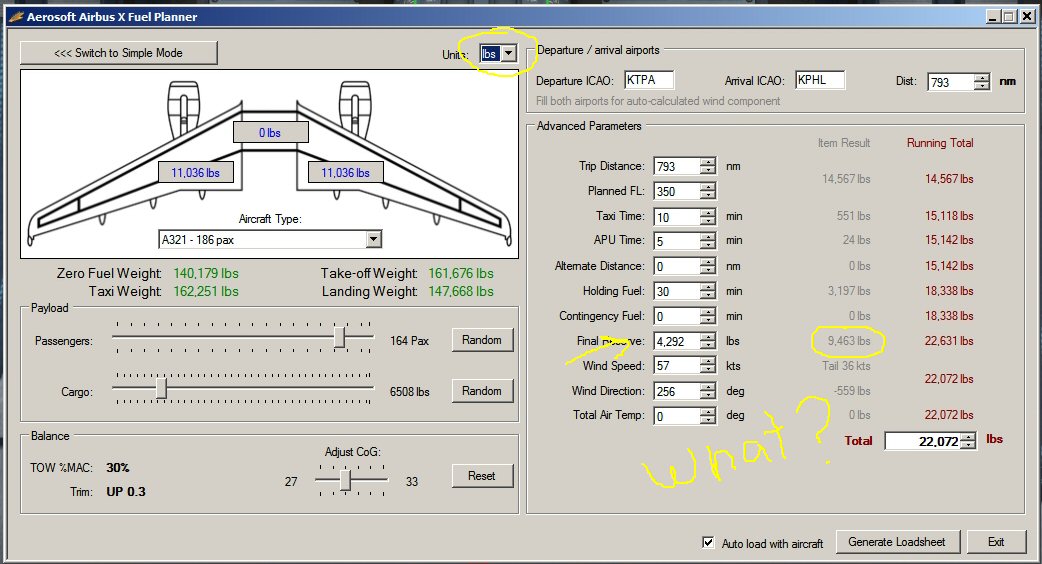Click the left wing tank 11,036 lbs box
Screen dimensions: 1042x564
[x=195, y=173]
